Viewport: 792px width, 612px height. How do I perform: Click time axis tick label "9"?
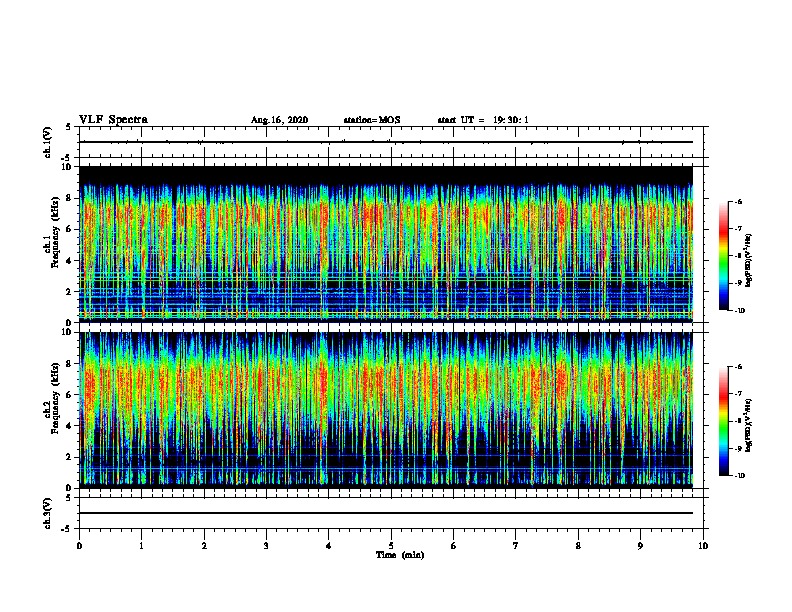click(640, 546)
